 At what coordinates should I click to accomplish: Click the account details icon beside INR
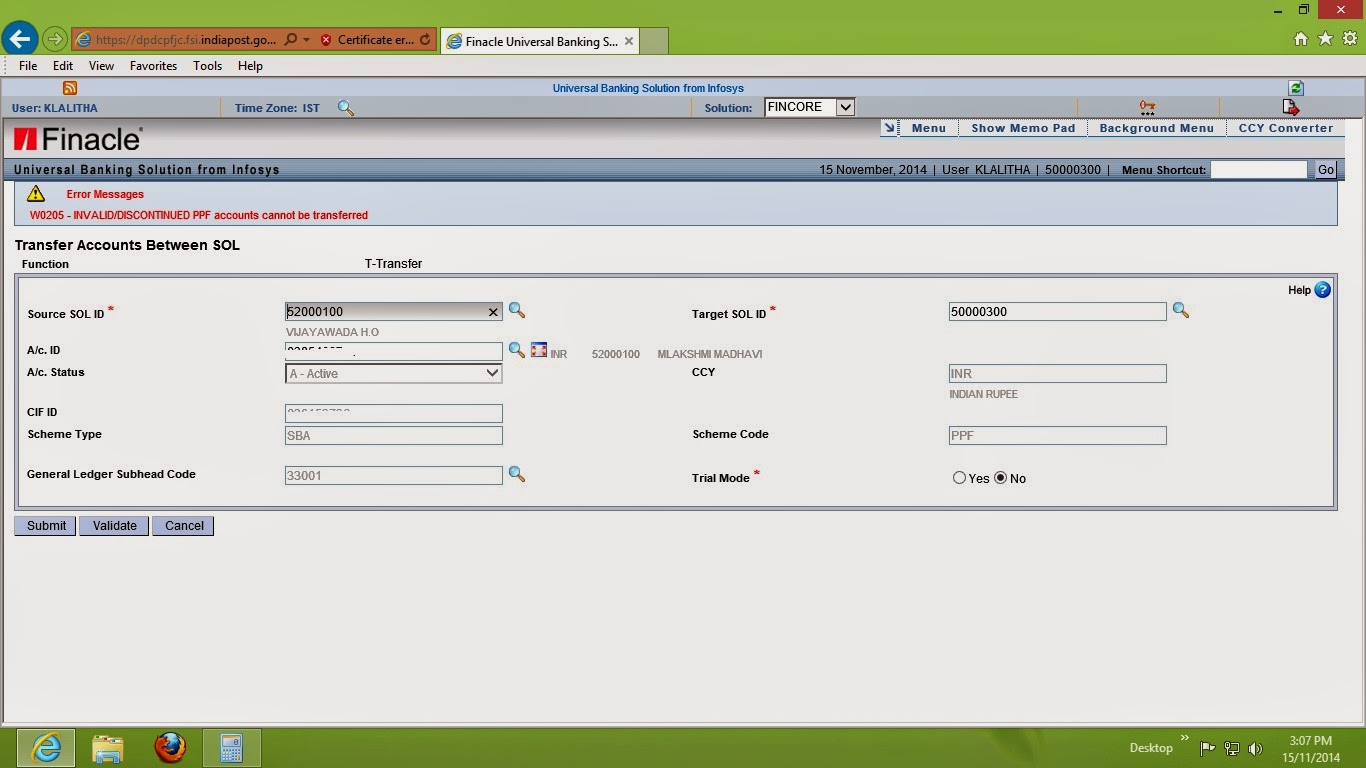coord(539,350)
